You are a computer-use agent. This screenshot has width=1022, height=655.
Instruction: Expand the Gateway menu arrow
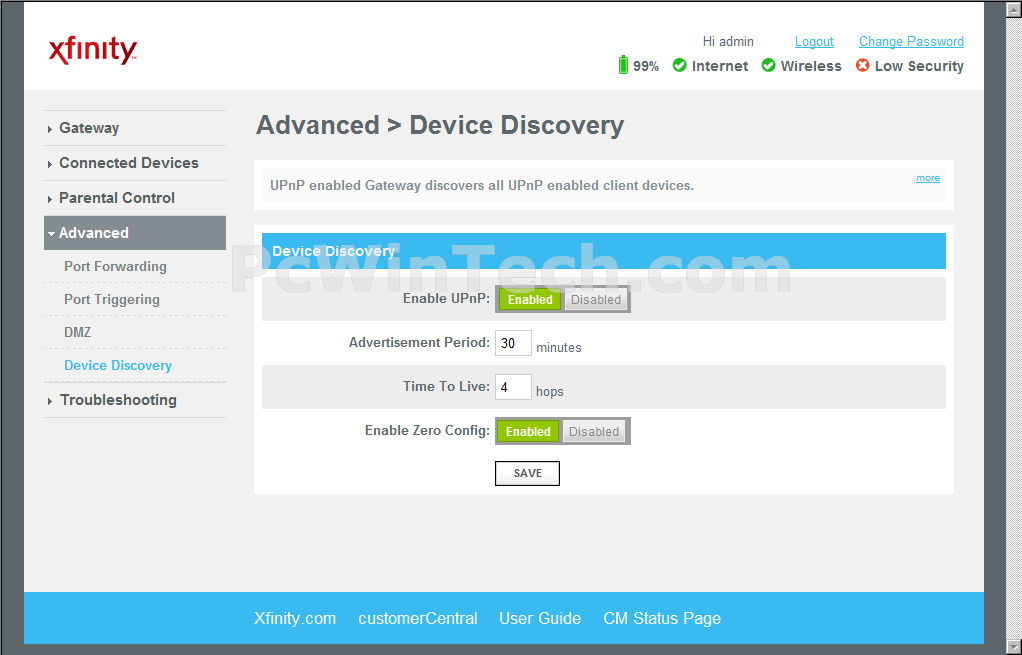pos(50,129)
